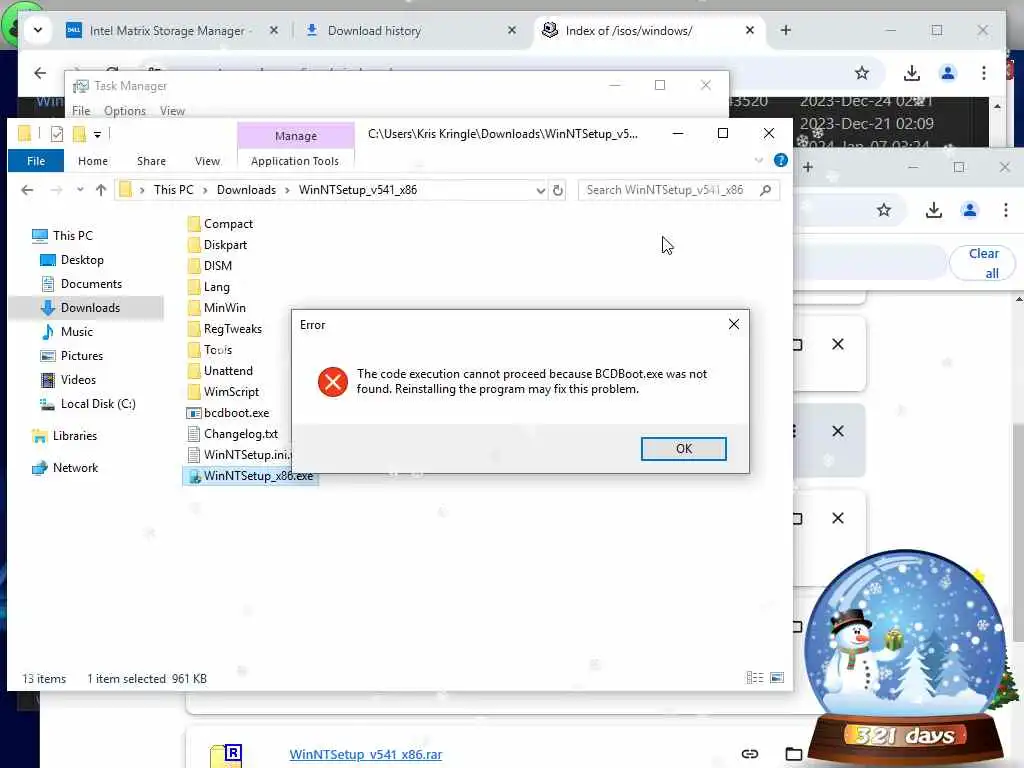This screenshot has height=768, width=1024.
Task: Select Videos in navigation pane
Action: pos(78,379)
